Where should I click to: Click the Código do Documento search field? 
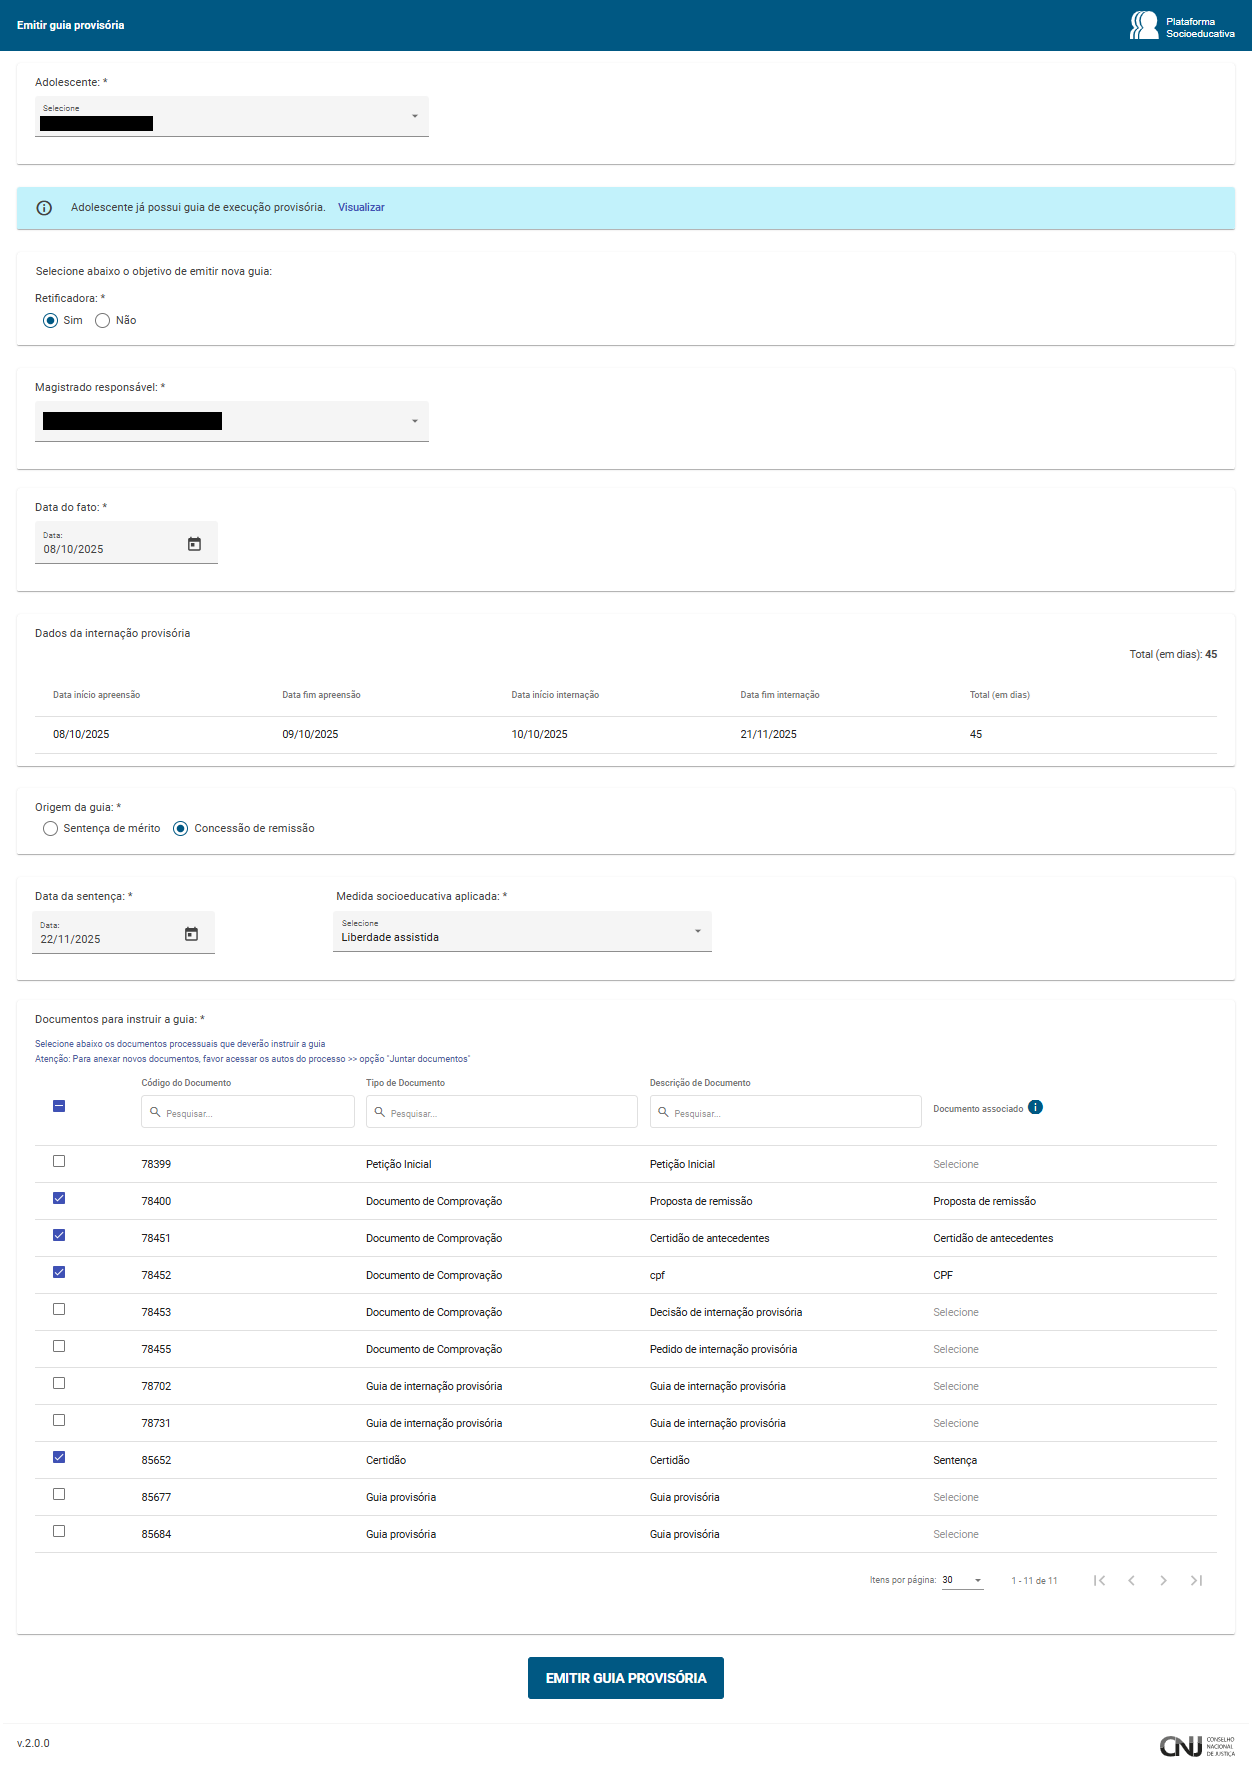click(248, 1112)
